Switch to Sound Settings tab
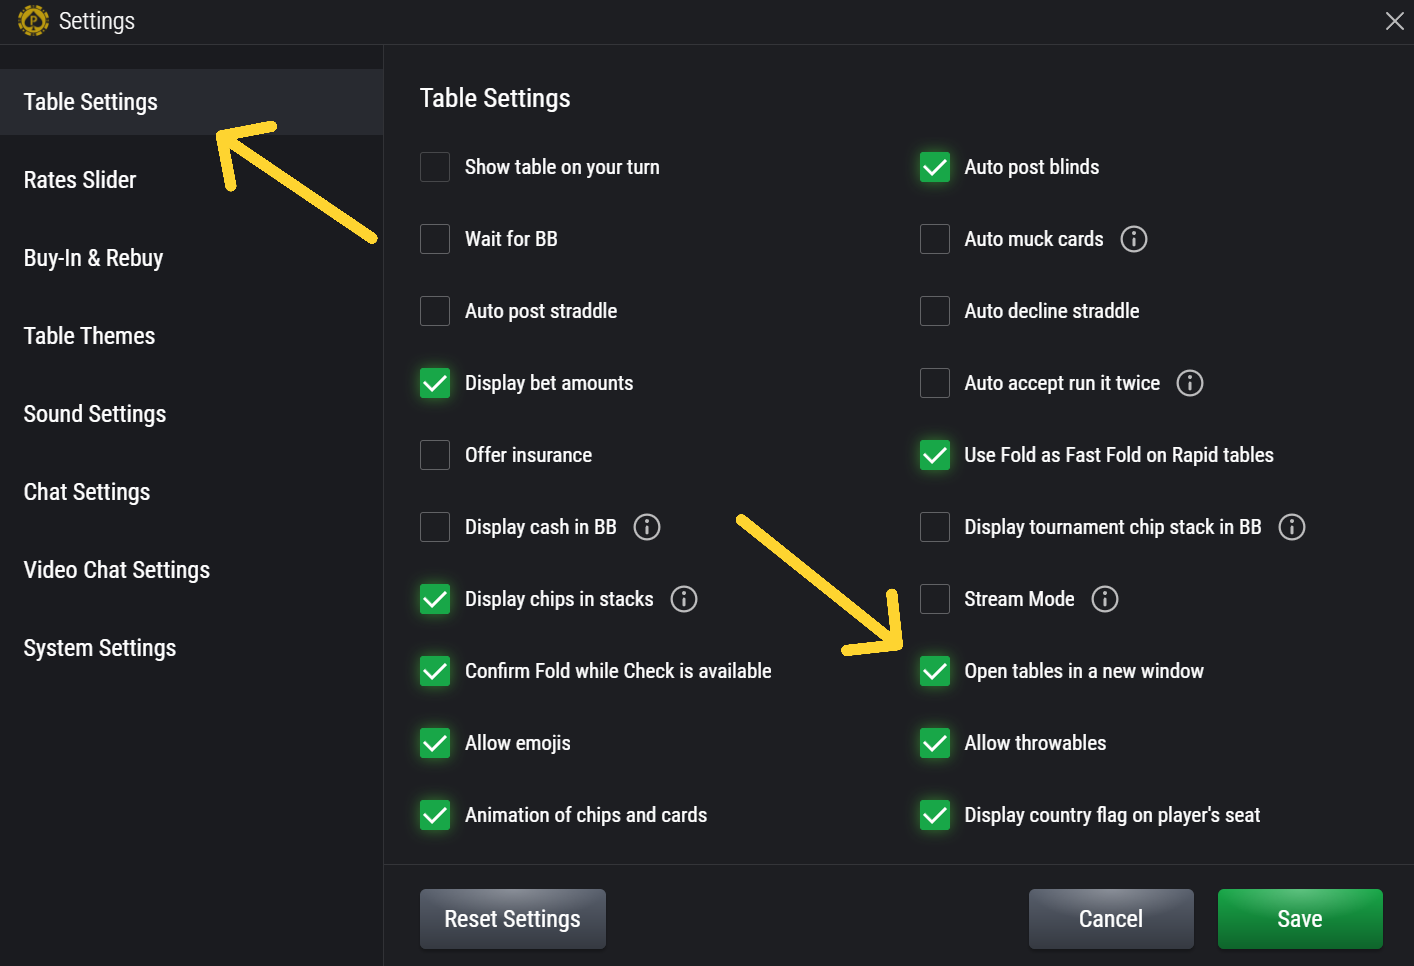The image size is (1414, 966). click(95, 414)
